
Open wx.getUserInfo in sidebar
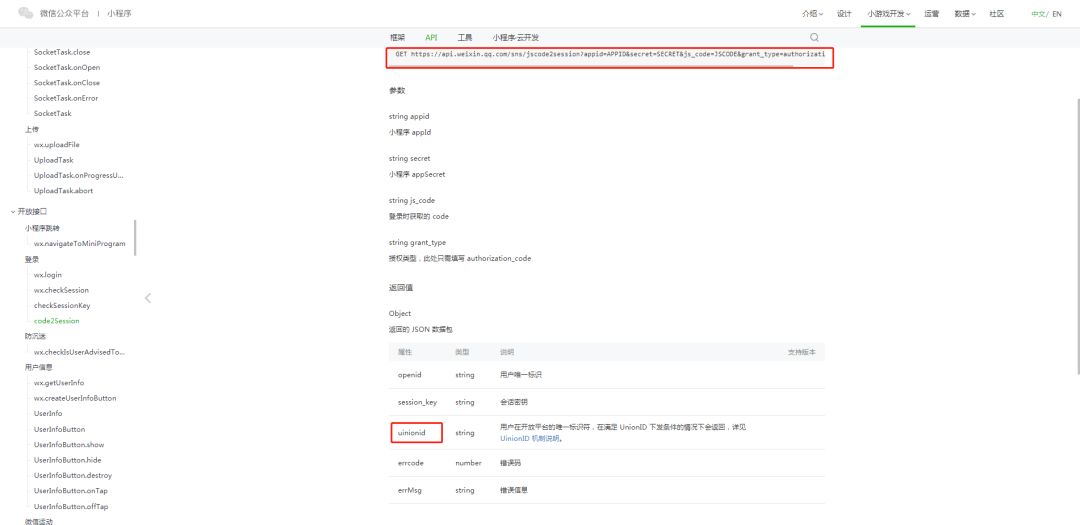click(x=59, y=382)
